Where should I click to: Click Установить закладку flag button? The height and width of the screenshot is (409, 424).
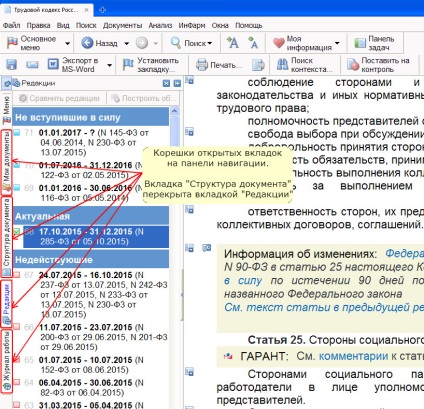point(151,65)
